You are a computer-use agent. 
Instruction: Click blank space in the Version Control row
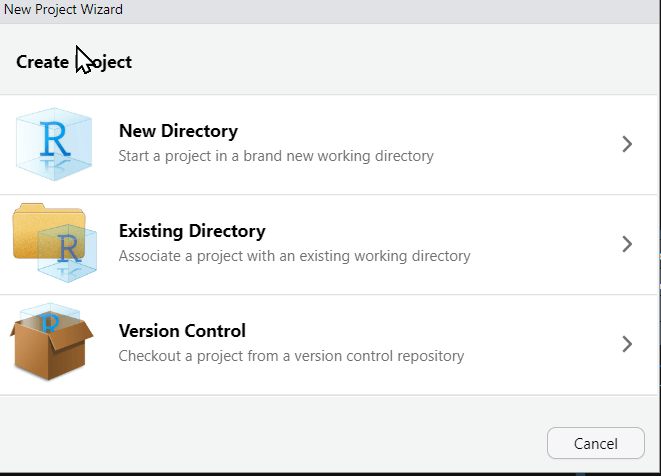(x=540, y=344)
